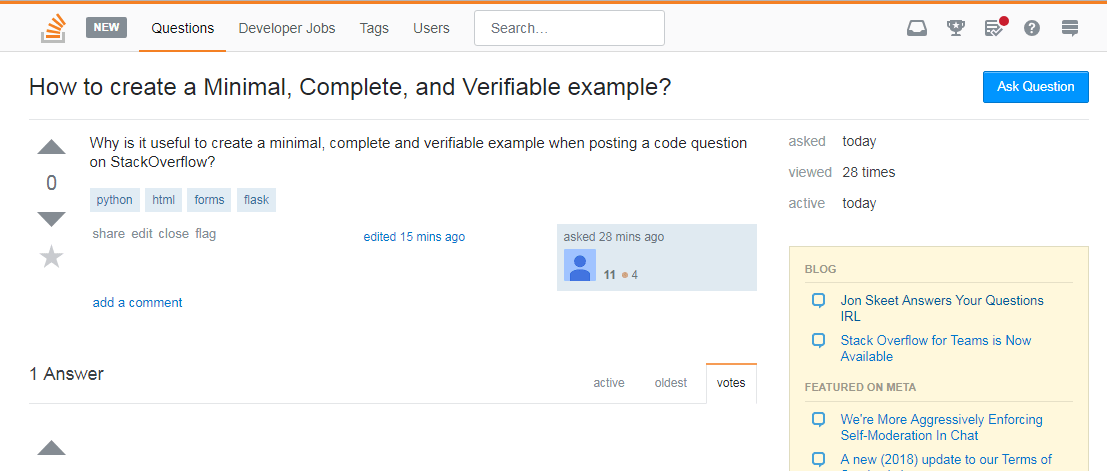
Task: Sort answers by the oldest tab
Action: [x=671, y=383]
